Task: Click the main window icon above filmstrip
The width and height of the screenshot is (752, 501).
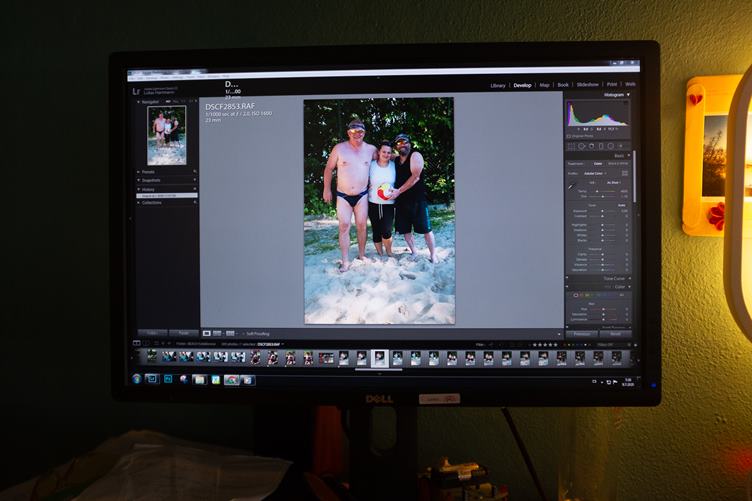Action: click(x=137, y=343)
